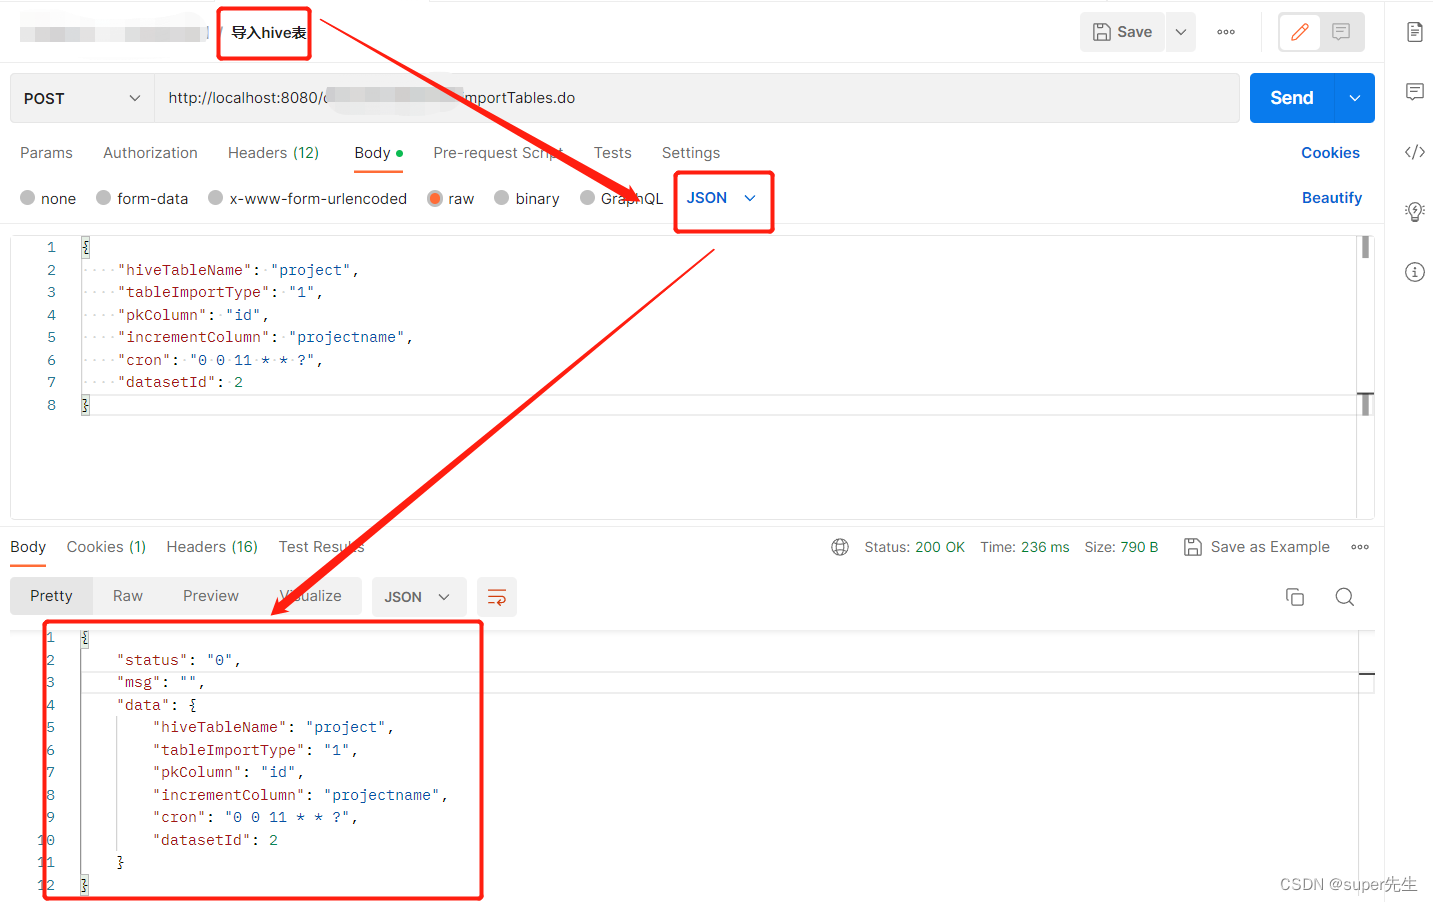
Task: Select the GraphQL radio button
Action: click(588, 198)
